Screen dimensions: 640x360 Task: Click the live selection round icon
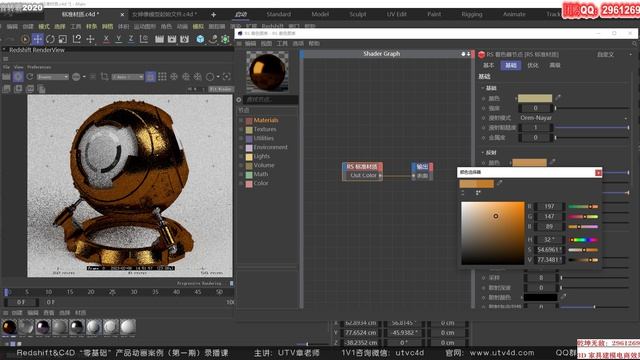tap(25, 39)
